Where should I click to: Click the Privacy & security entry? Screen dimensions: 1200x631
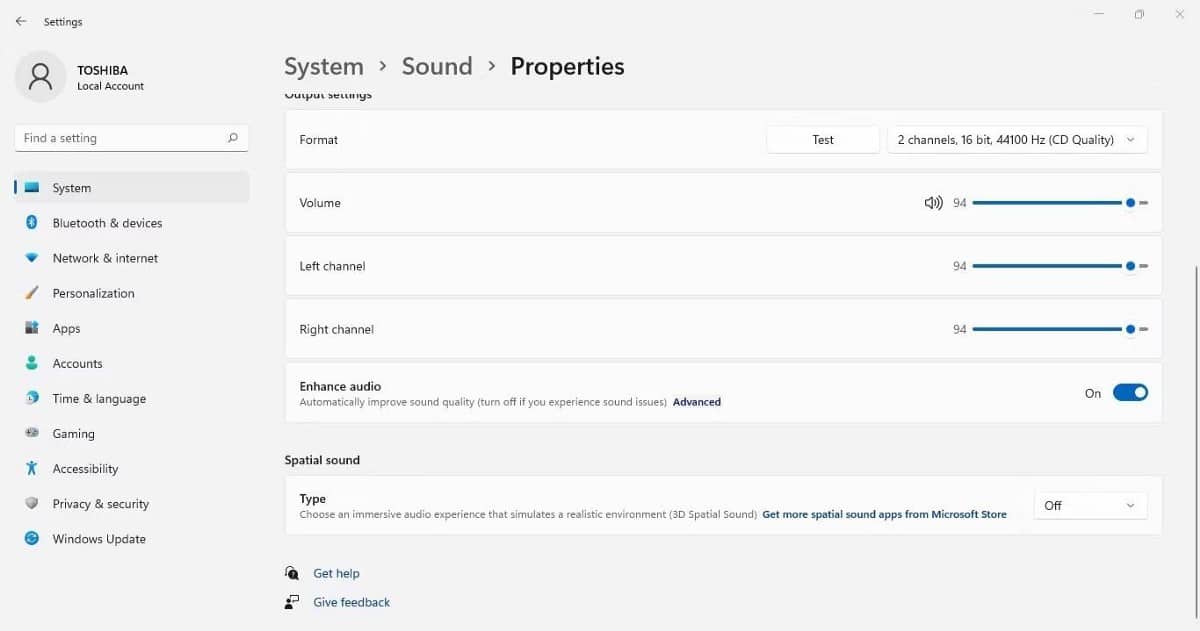pos(100,503)
